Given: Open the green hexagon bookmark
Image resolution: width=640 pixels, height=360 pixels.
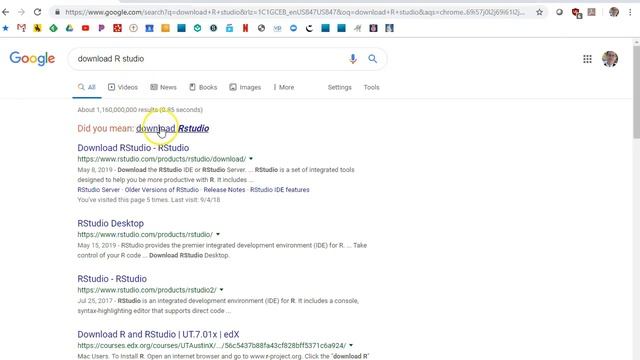Looking at the screenshot, I should pyautogui.click(x=198, y=28).
